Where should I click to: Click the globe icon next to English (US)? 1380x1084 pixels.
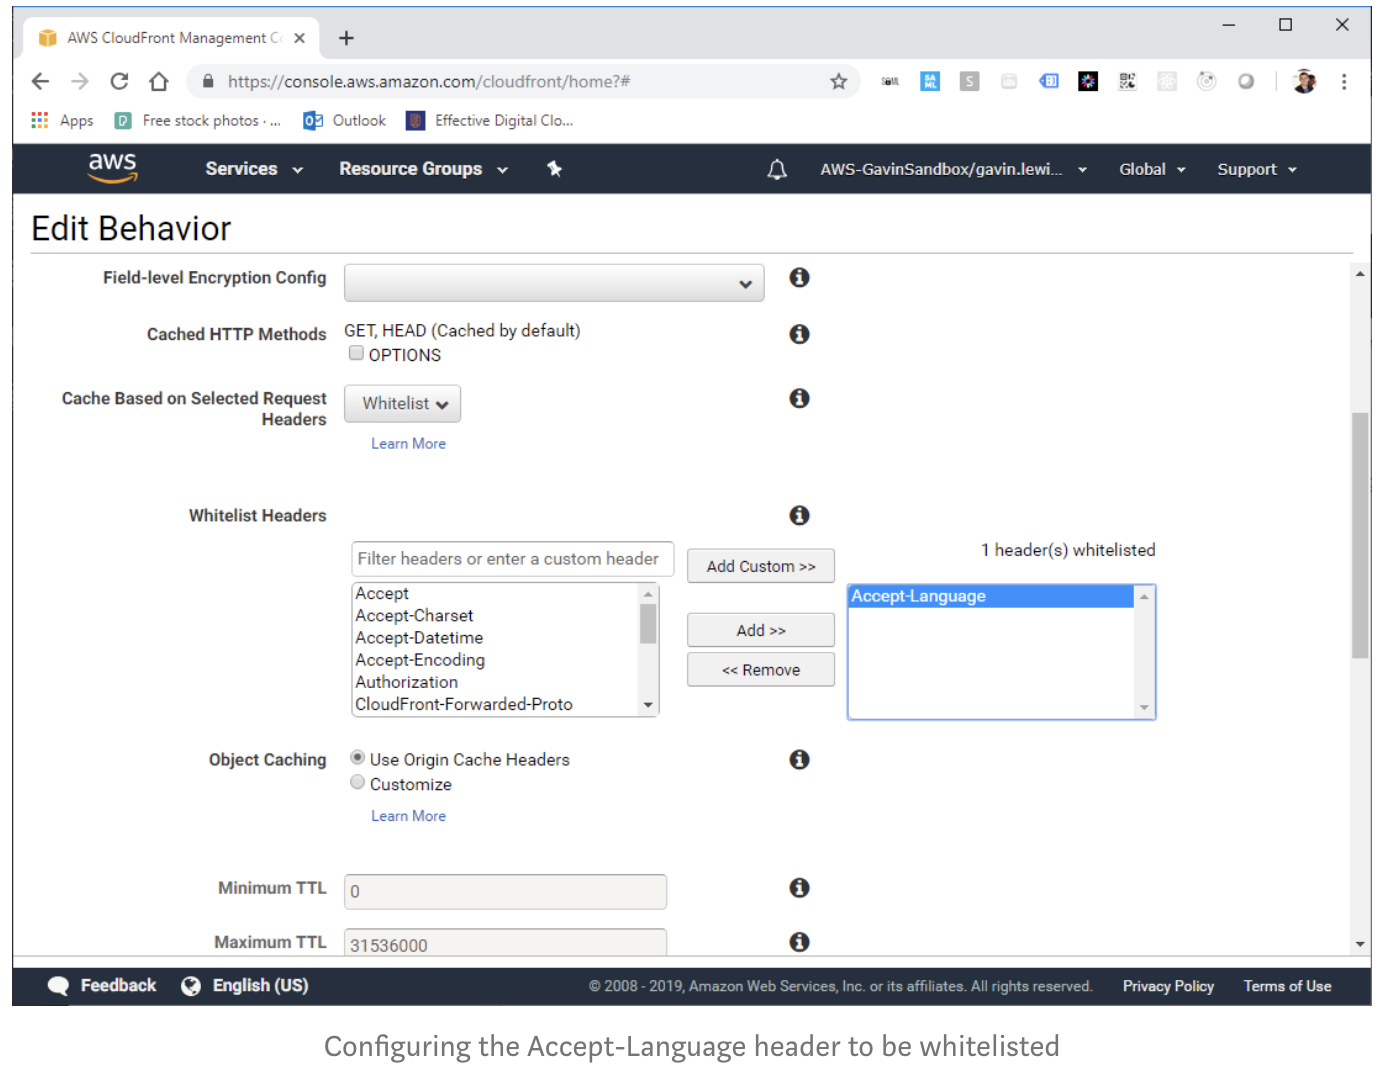(x=191, y=986)
